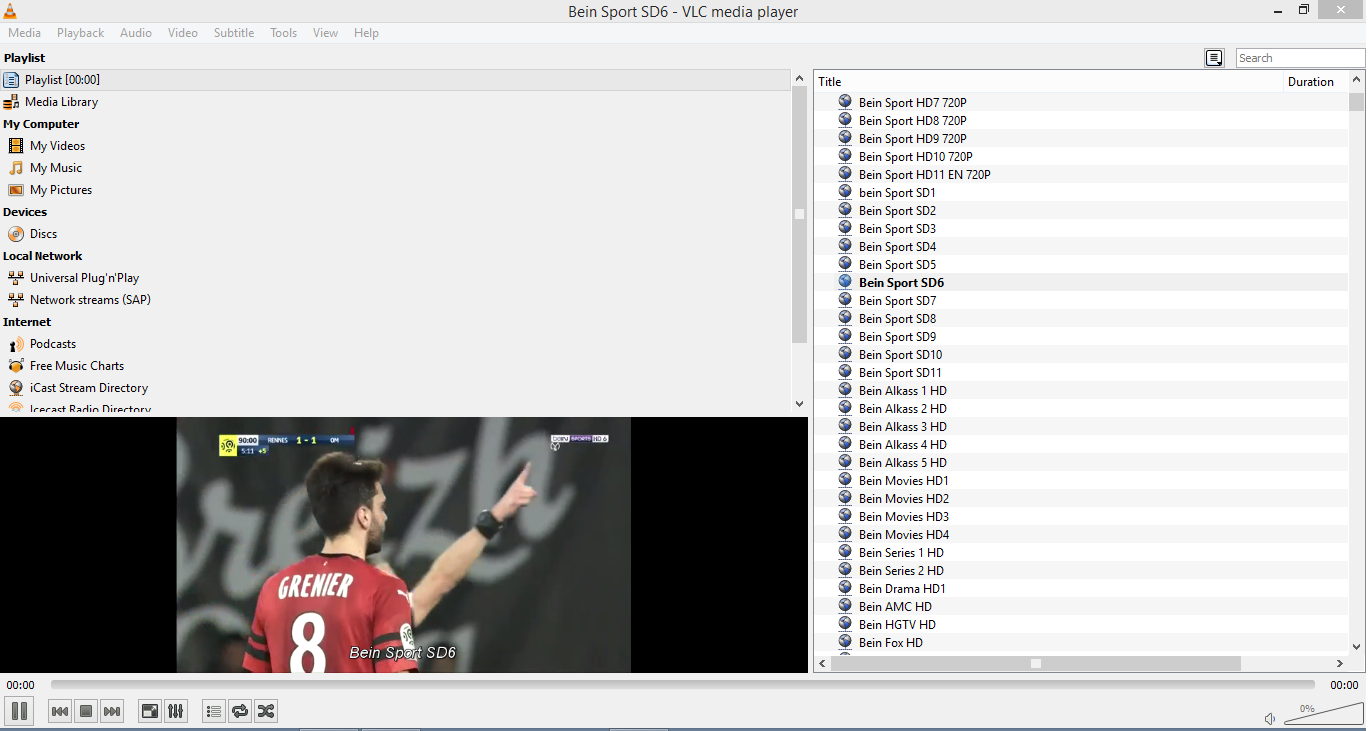Screen dimensions: 1369x731
Task: Open the Video menu
Action: [183, 33]
